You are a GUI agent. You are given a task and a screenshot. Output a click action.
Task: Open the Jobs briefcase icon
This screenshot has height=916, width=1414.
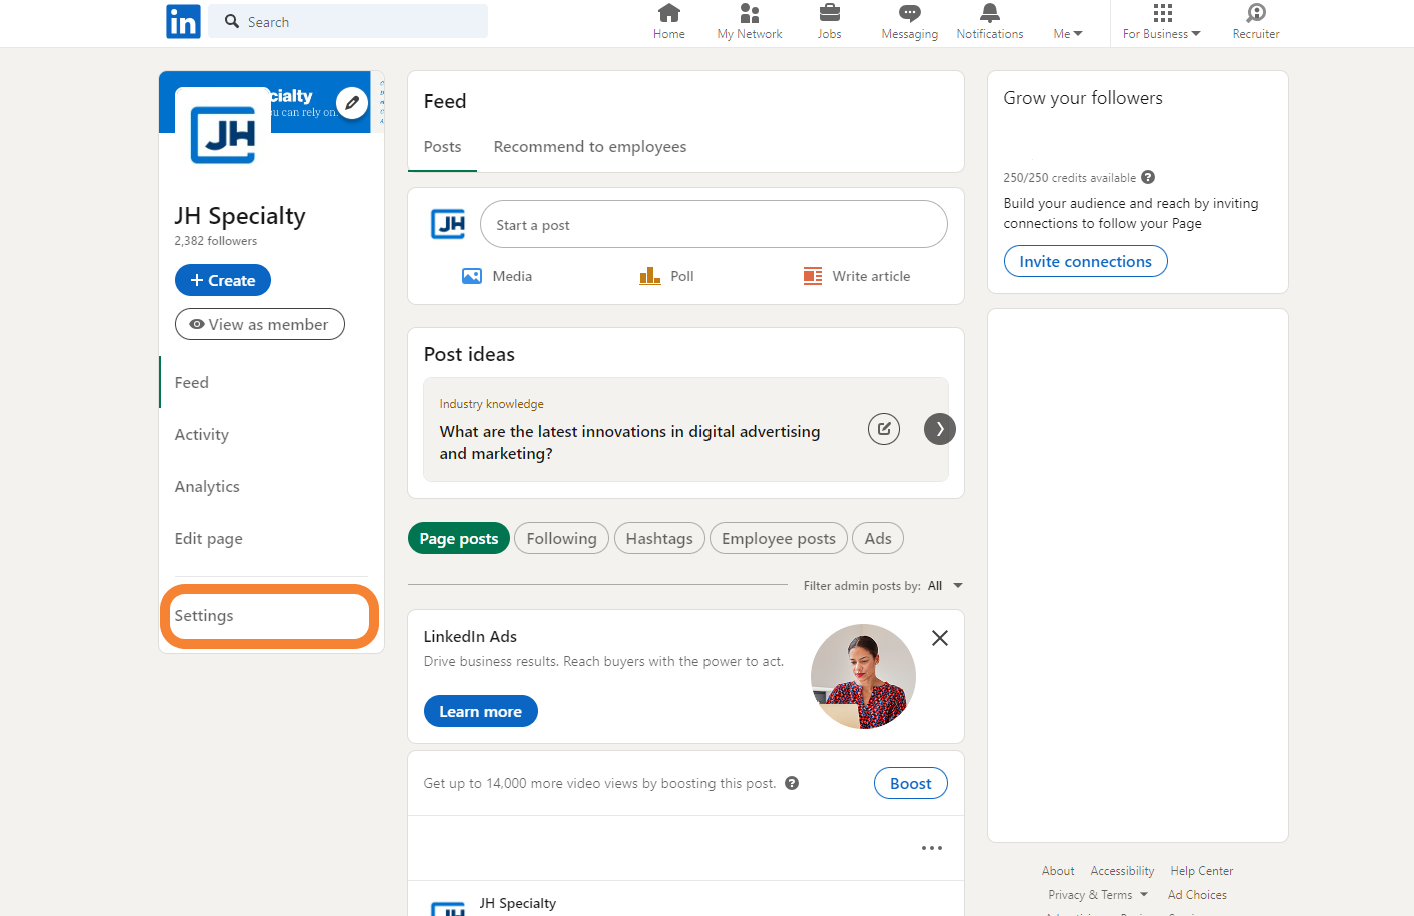(830, 13)
